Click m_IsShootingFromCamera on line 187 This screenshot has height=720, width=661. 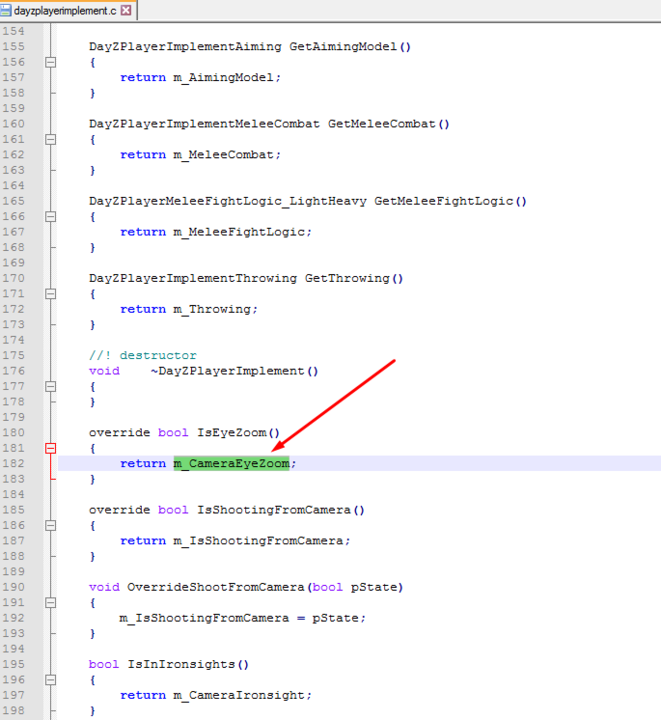(x=258, y=541)
